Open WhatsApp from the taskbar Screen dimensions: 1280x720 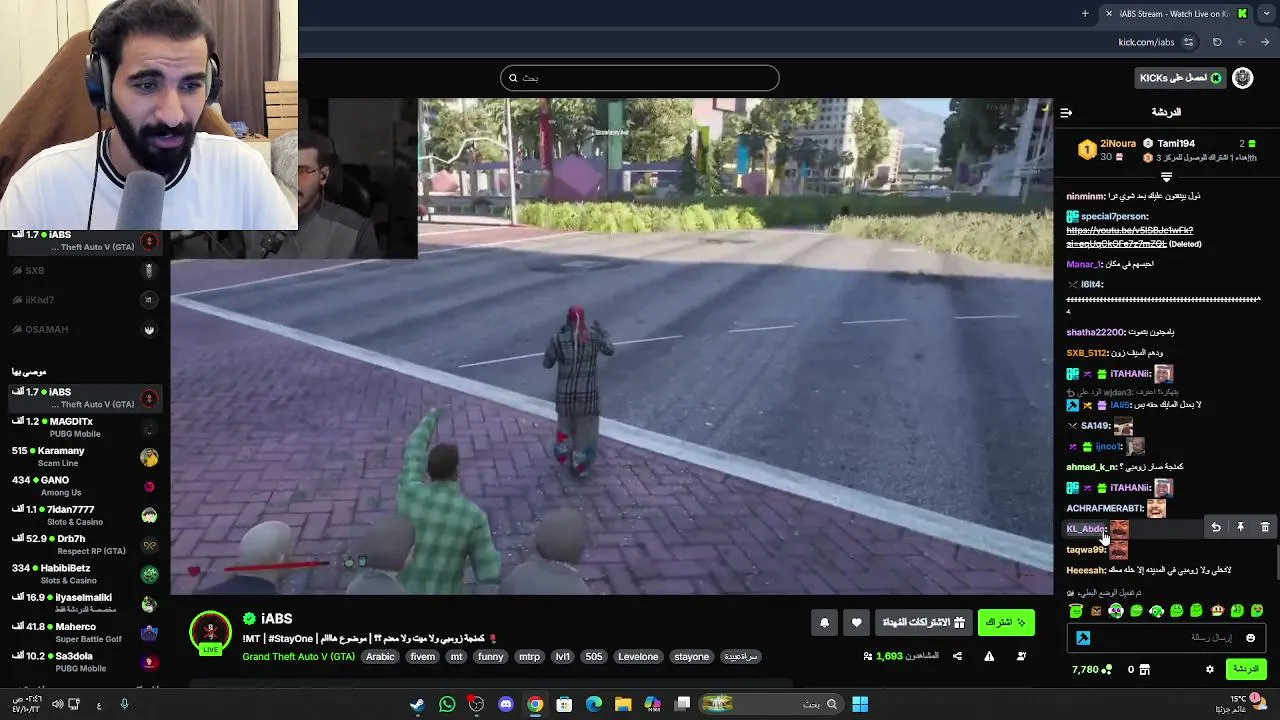click(x=447, y=704)
